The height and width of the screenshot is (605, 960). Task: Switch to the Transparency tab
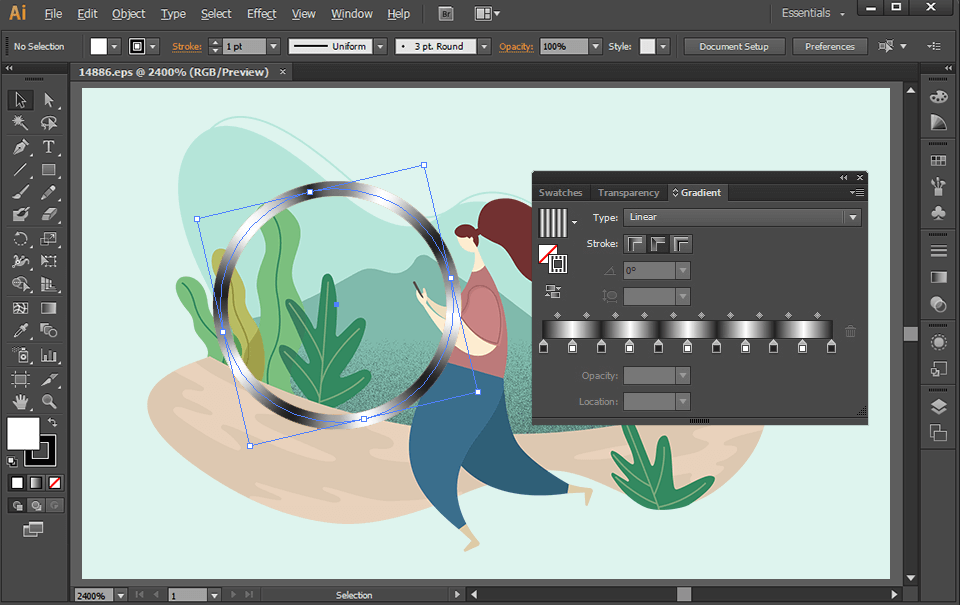[628, 192]
